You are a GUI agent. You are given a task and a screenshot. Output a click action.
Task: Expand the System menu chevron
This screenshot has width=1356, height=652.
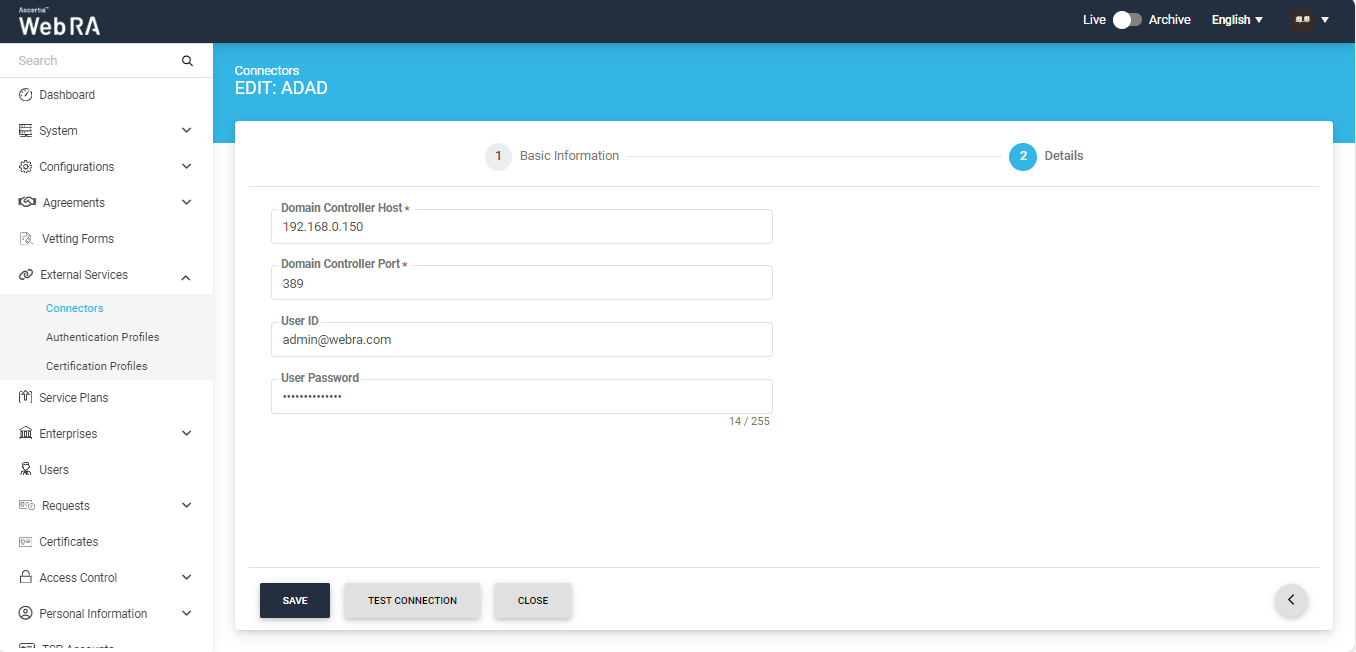tap(186, 131)
